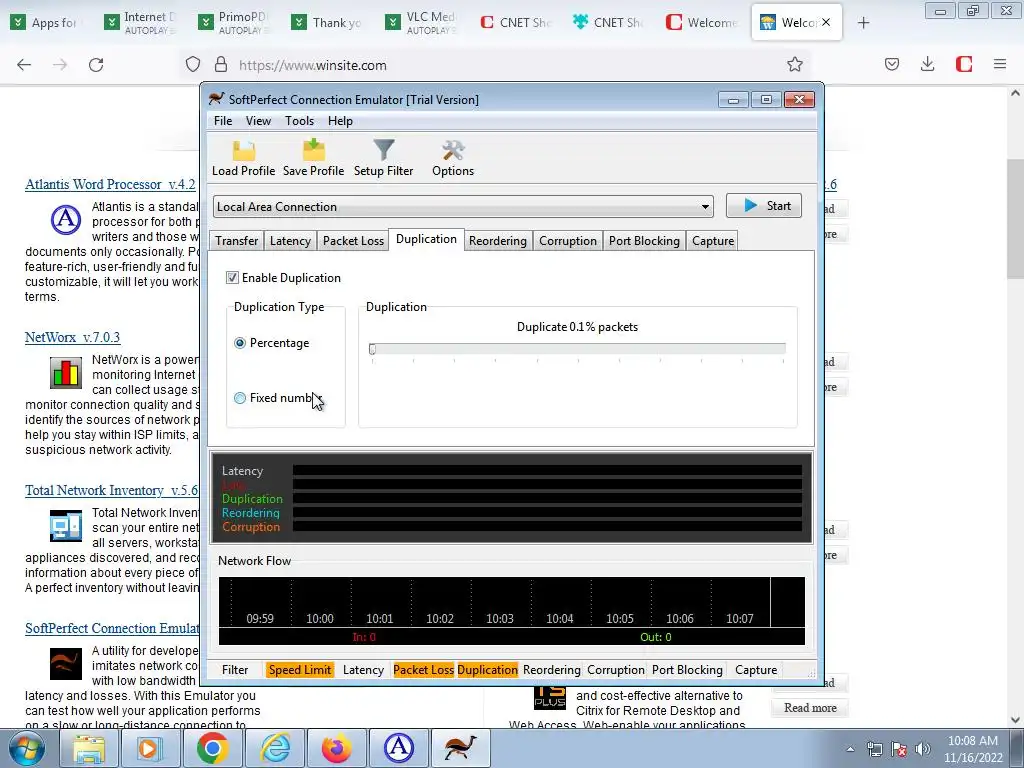
Task: Open the Options tools icon
Action: click(x=453, y=158)
